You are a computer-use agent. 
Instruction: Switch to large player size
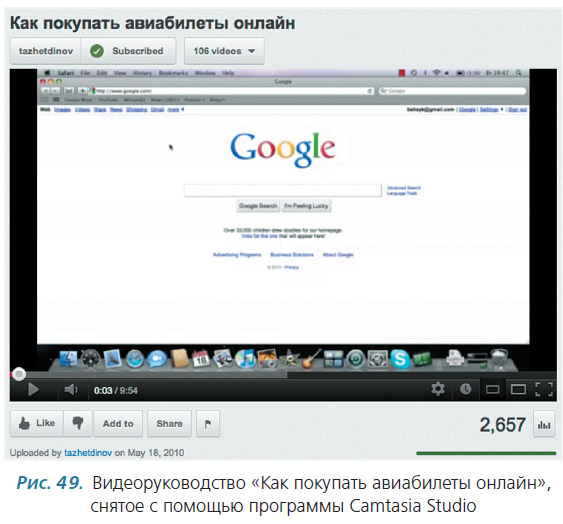pyautogui.click(x=518, y=389)
